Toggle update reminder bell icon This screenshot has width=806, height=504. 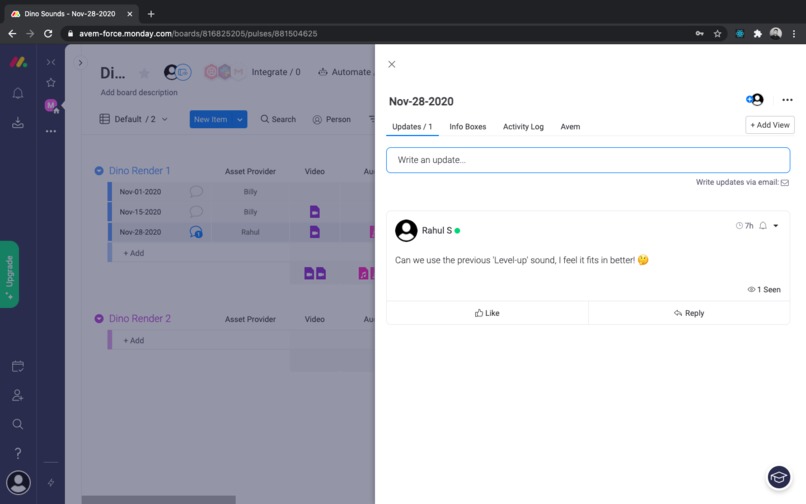coord(763,226)
